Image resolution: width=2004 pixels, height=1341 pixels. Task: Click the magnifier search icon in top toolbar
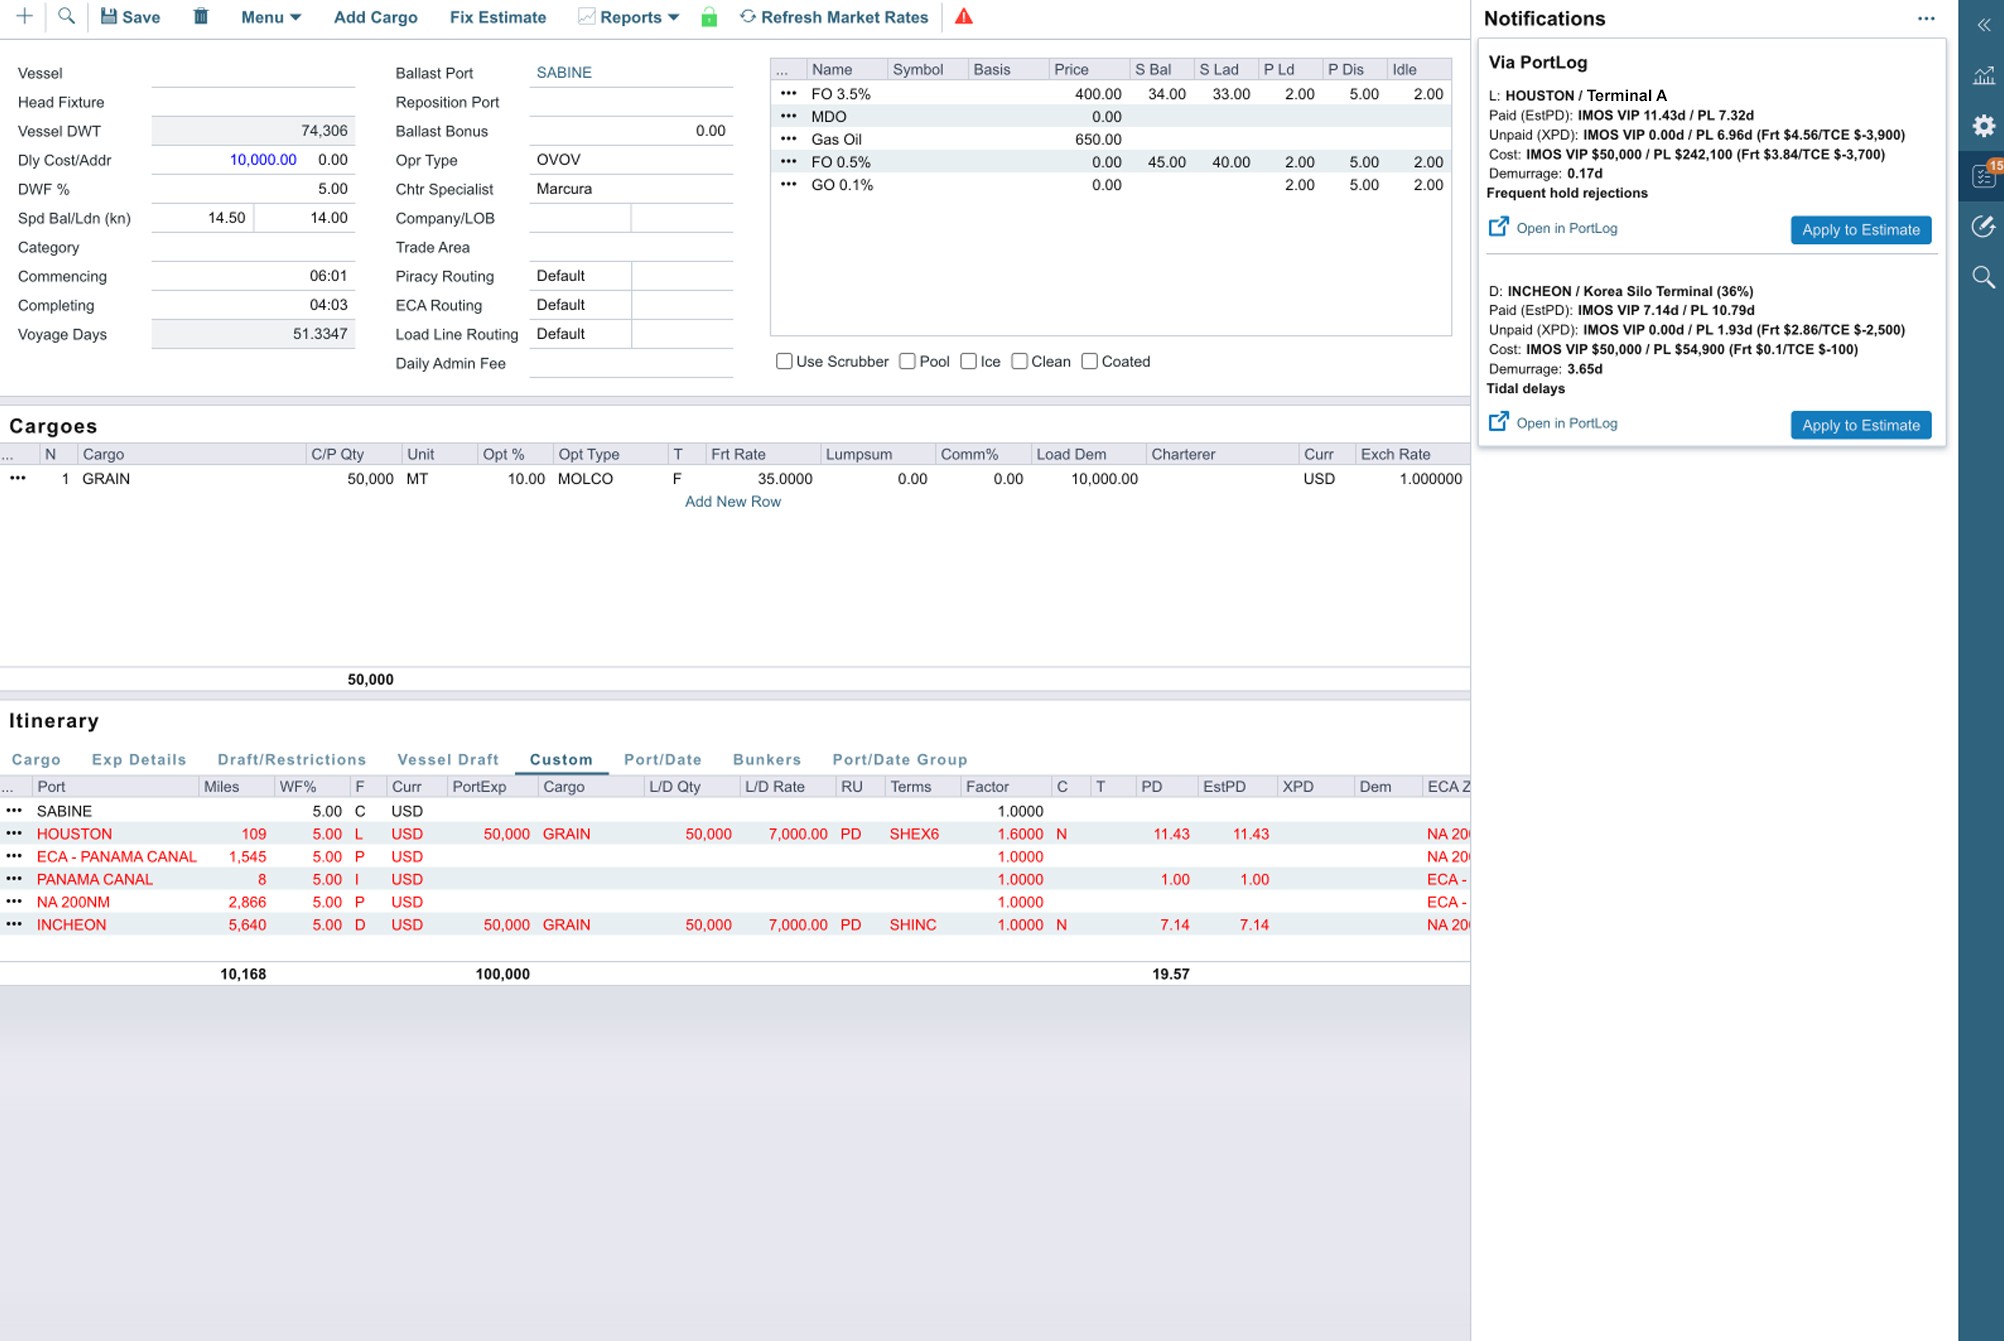[66, 16]
